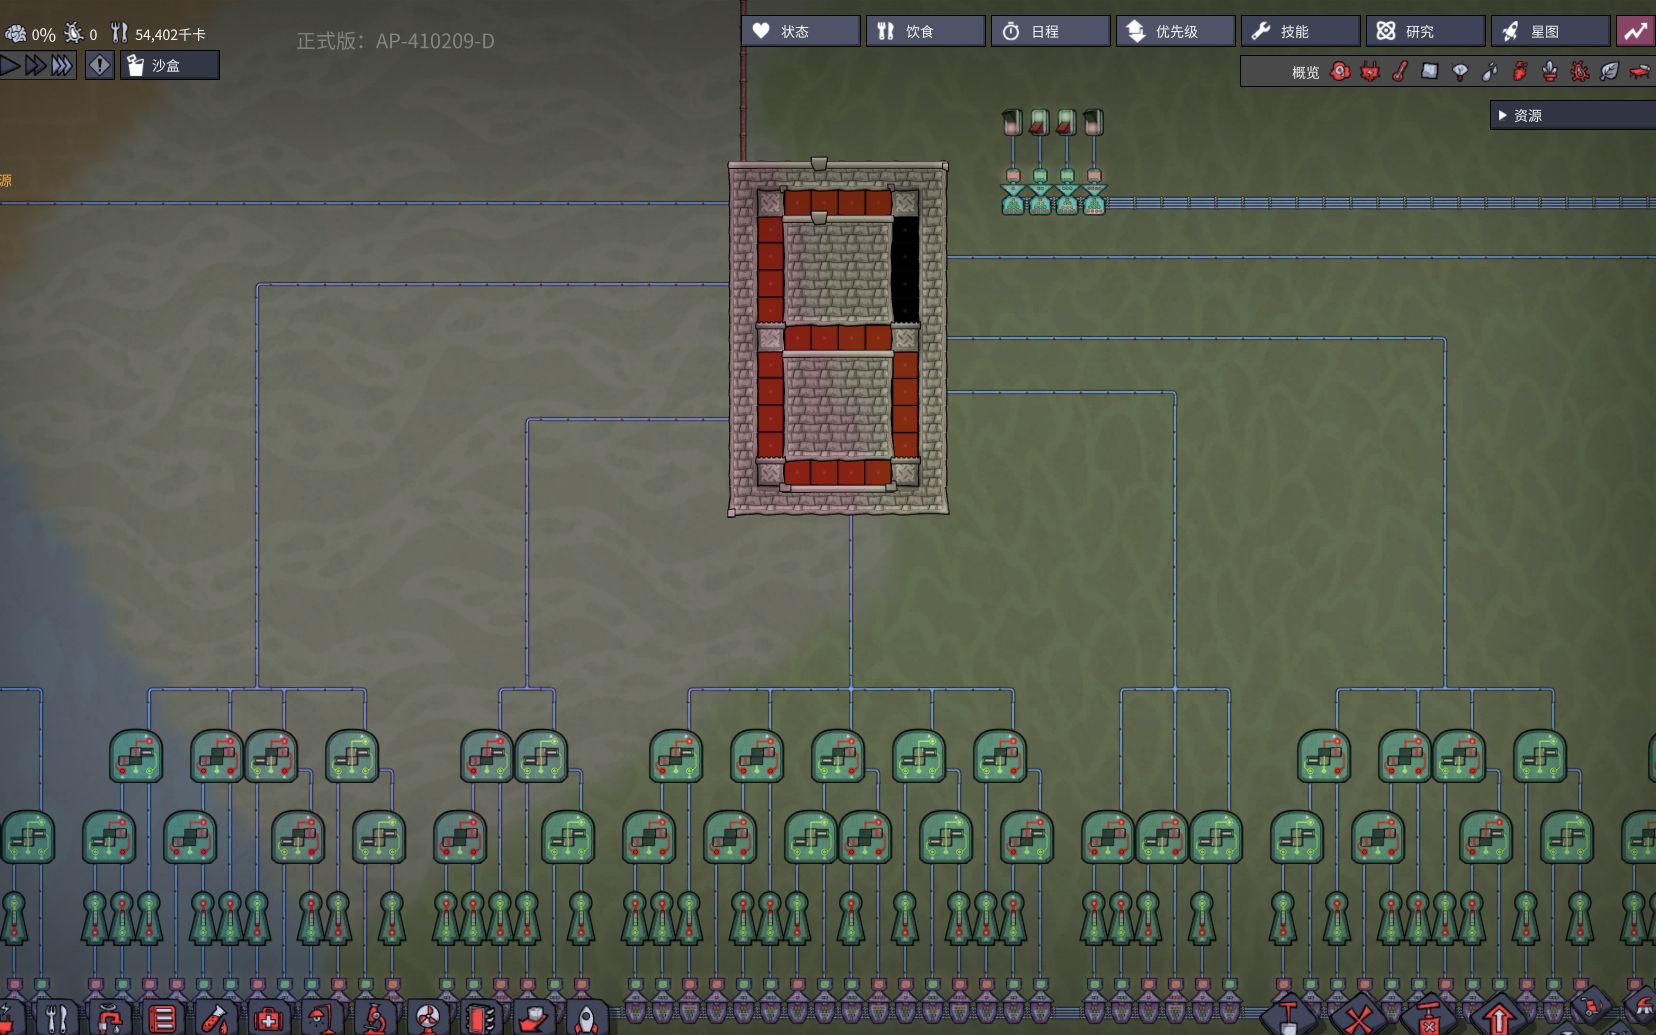The image size is (1656, 1035).
Task: Click the 54,402千卡 calories readout
Action: click(x=158, y=34)
